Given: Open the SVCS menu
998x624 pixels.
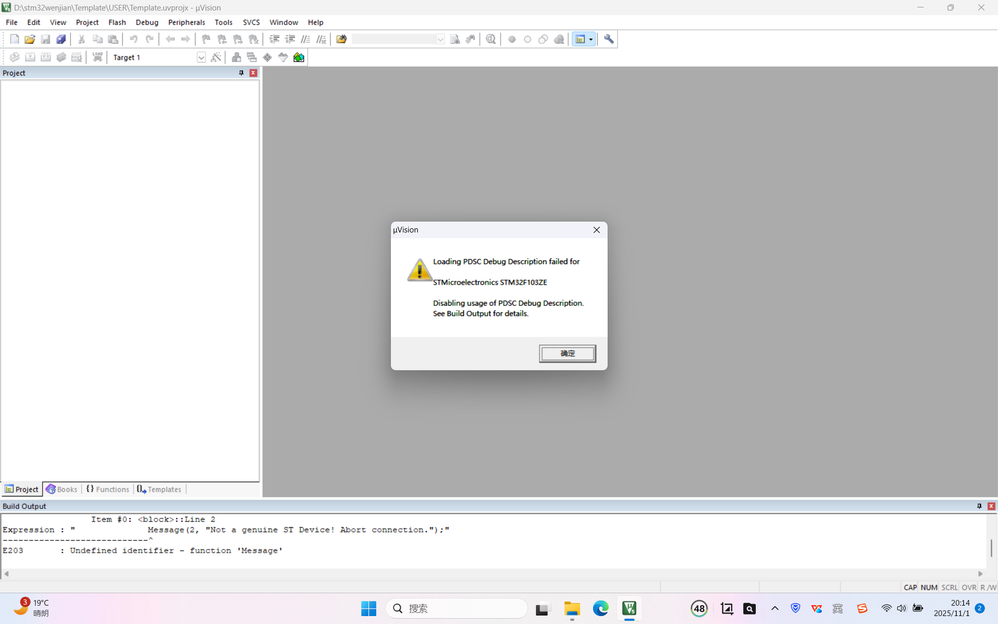Looking at the screenshot, I should [x=251, y=22].
